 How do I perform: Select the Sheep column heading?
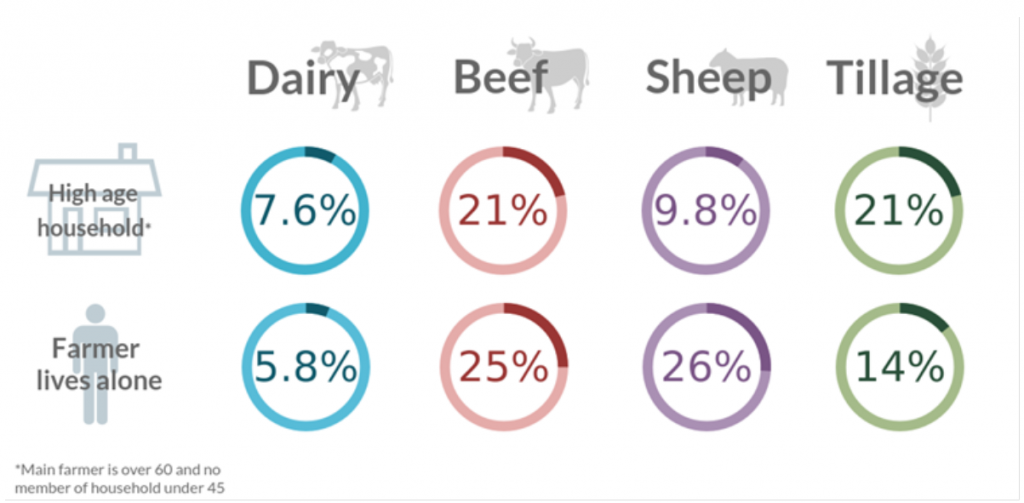[707, 80]
